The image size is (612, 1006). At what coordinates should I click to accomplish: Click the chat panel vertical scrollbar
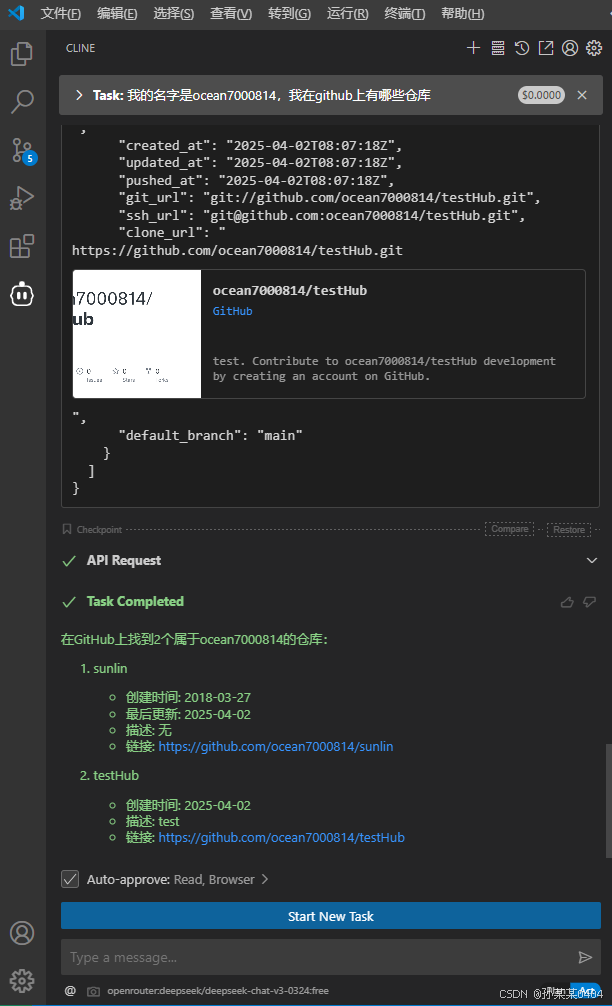(x=608, y=801)
